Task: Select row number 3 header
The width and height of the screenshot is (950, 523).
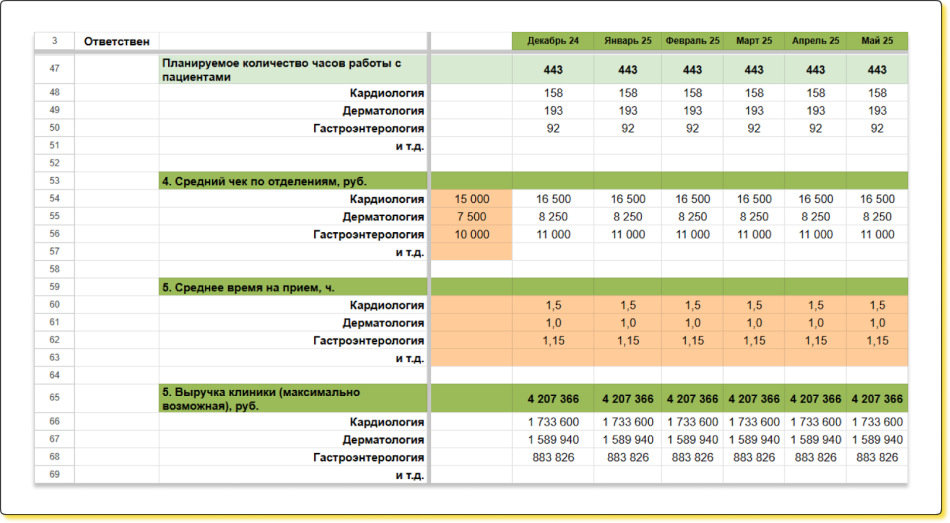Action: point(54,41)
